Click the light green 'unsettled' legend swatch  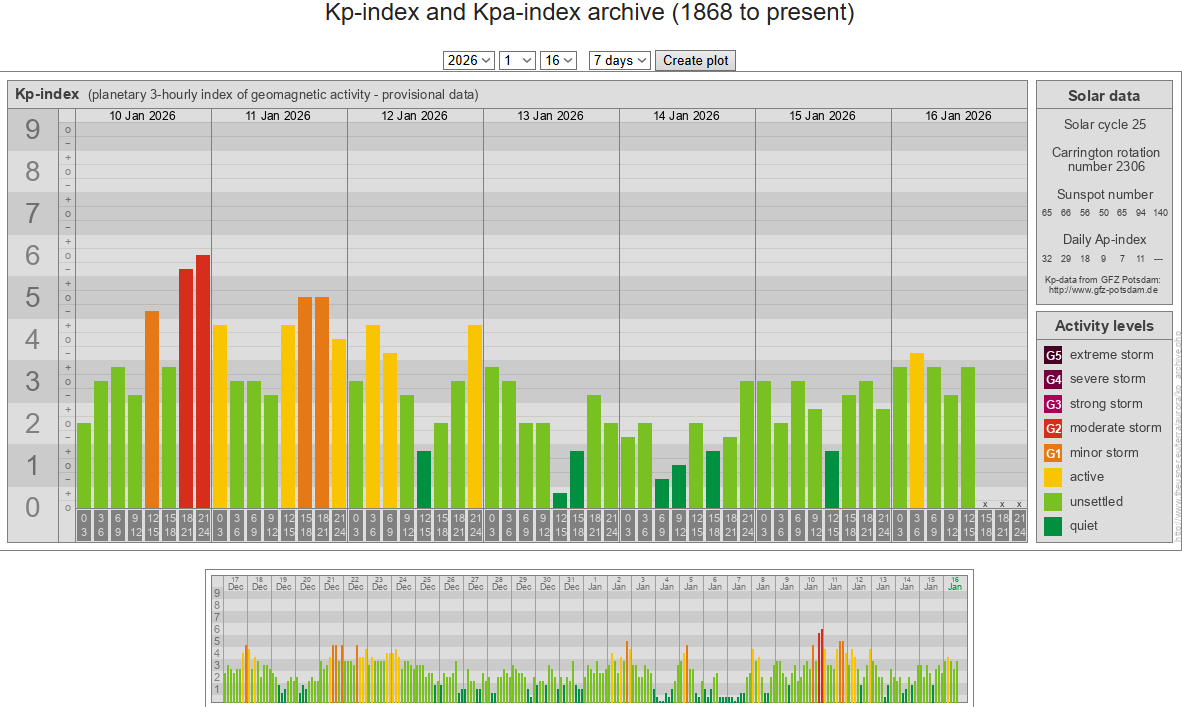coord(1053,502)
